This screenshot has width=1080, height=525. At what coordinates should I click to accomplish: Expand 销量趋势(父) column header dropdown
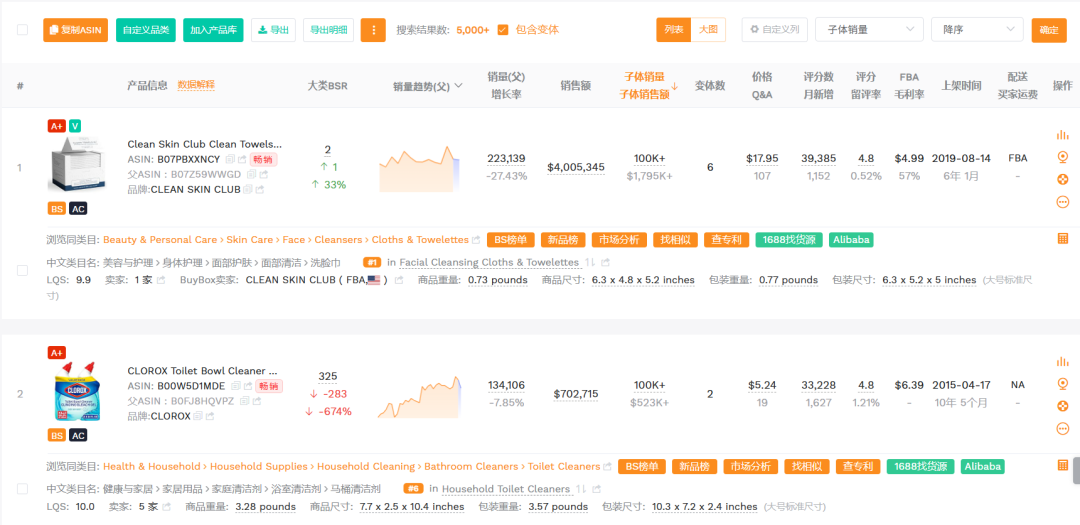(x=459, y=86)
